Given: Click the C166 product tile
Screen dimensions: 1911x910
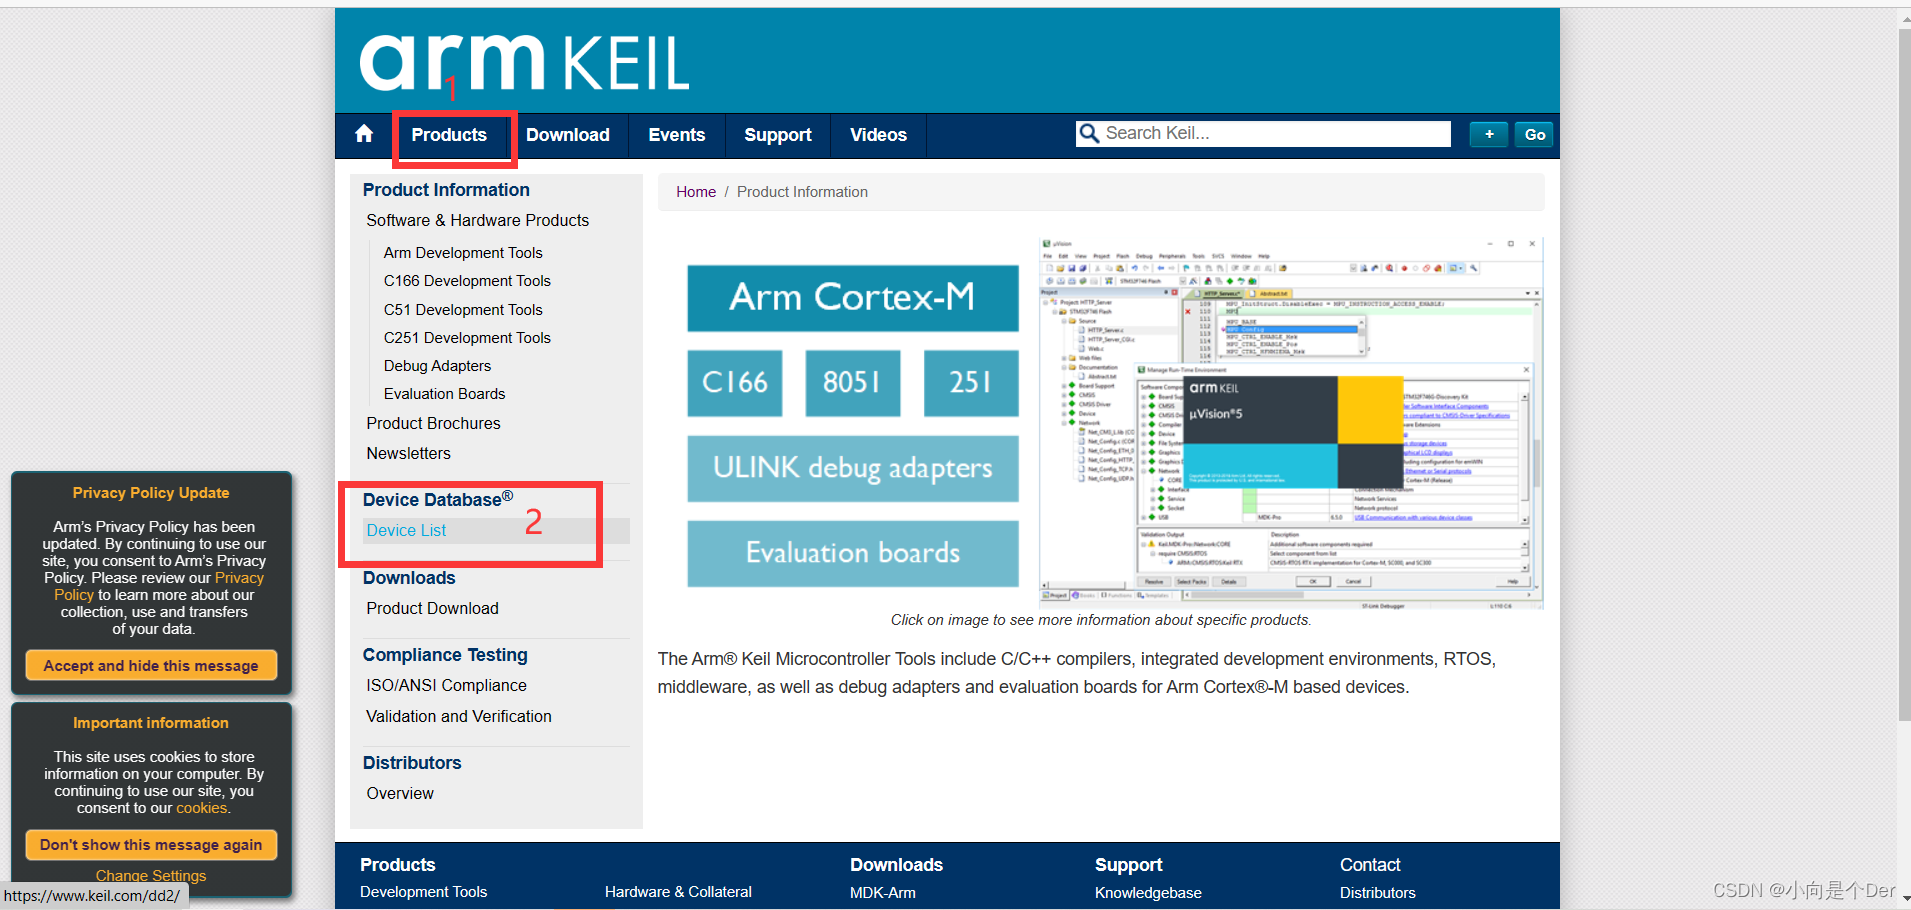Looking at the screenshot, I should (735, 382).
